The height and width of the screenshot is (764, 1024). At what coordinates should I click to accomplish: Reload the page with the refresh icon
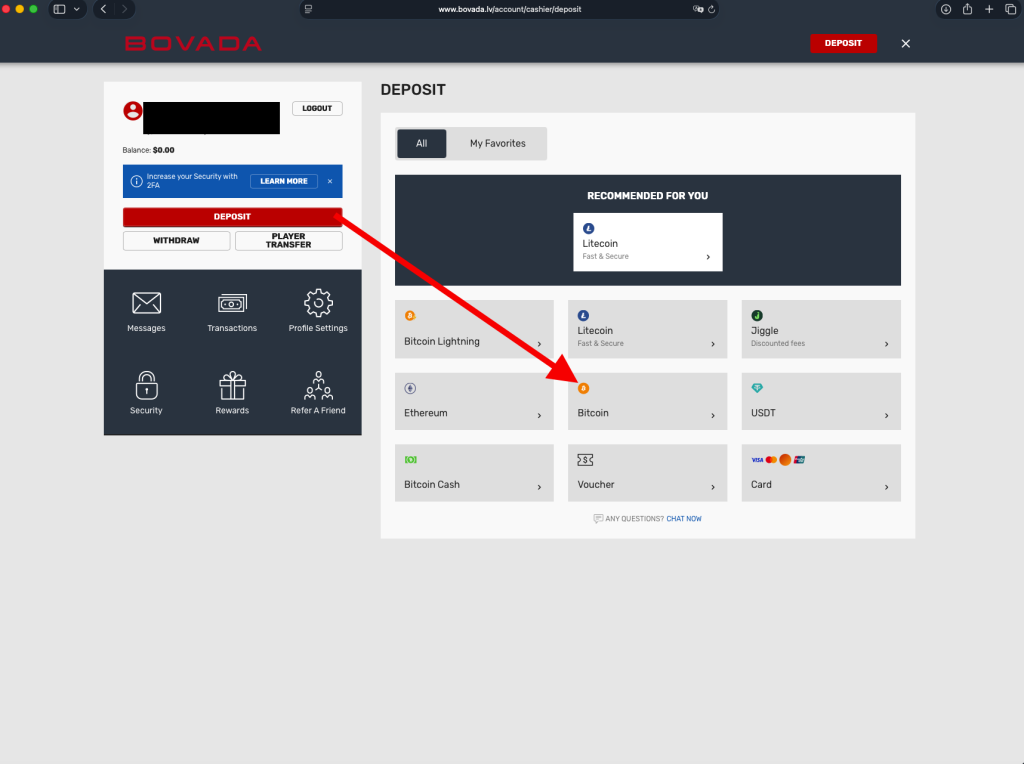[711, 9]
